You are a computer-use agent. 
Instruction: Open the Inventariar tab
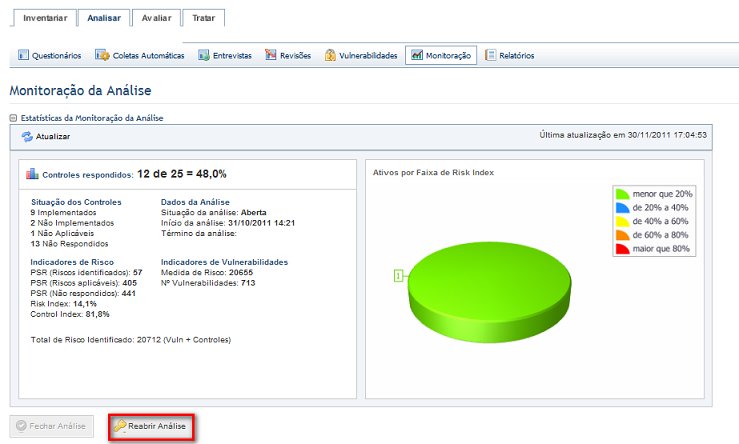click(x=45, y=18)
